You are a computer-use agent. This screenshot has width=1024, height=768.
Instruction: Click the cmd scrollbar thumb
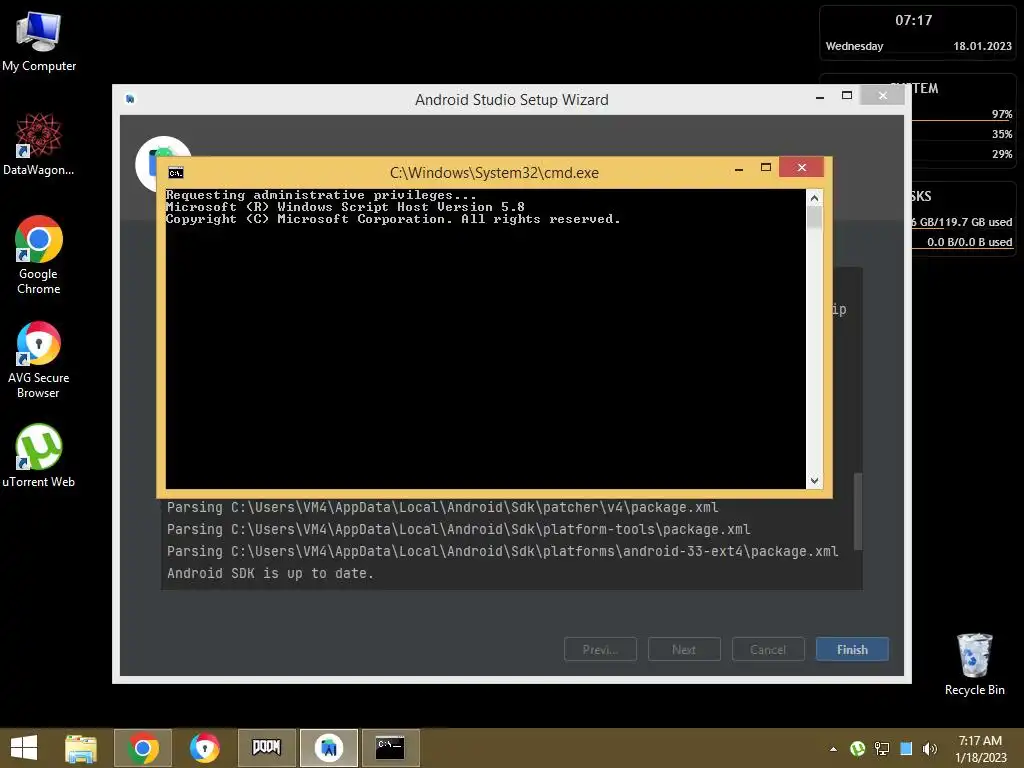[x=814, y=217]
